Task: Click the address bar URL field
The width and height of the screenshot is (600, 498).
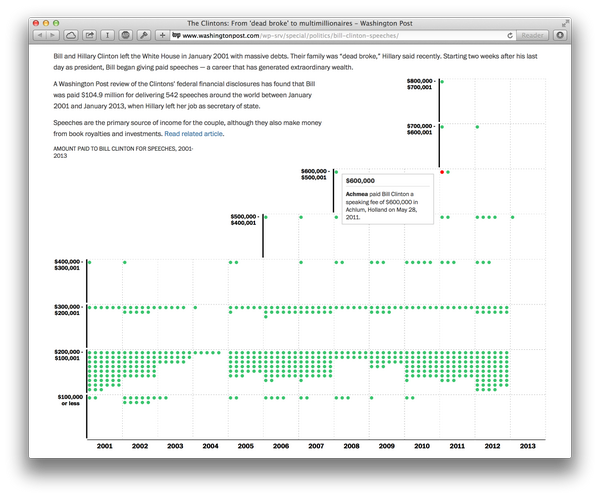Action: [343, 36]
